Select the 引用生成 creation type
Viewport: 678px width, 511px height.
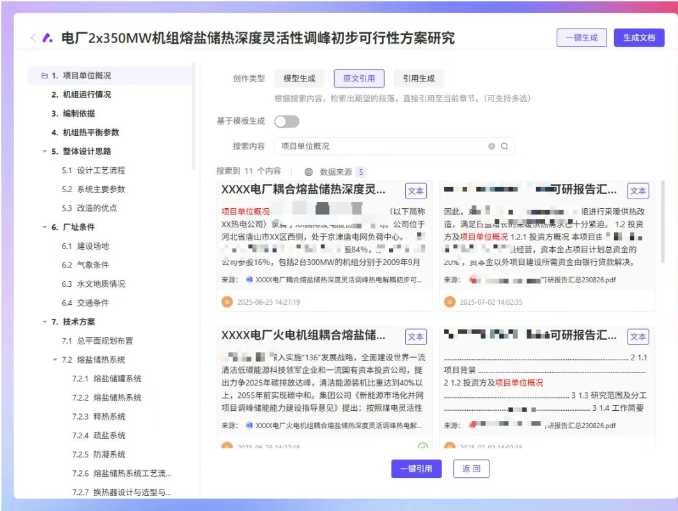(x=418, y=78)
